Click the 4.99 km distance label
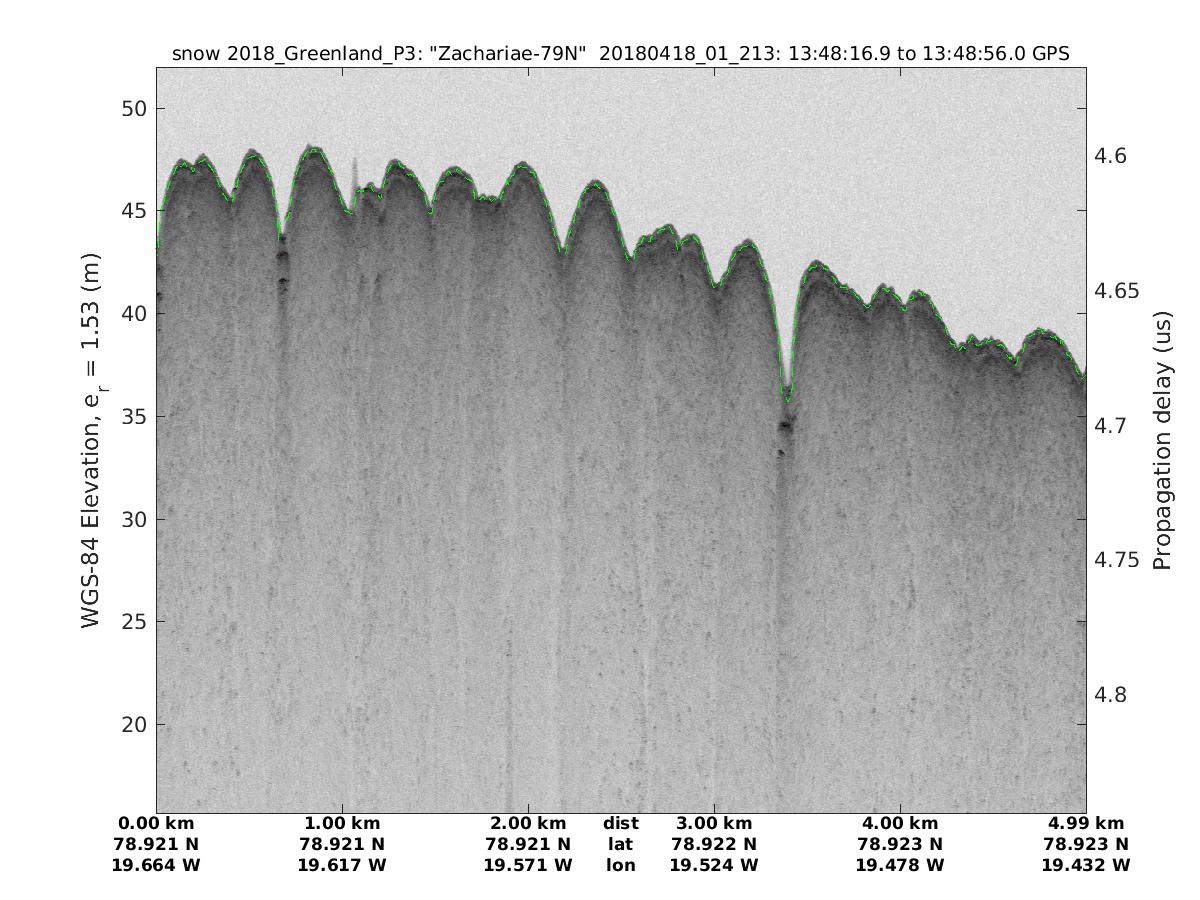Image resolution: width=1200 pixels, height=900 pixels. pyautogui.click(x=1086, y=823)
